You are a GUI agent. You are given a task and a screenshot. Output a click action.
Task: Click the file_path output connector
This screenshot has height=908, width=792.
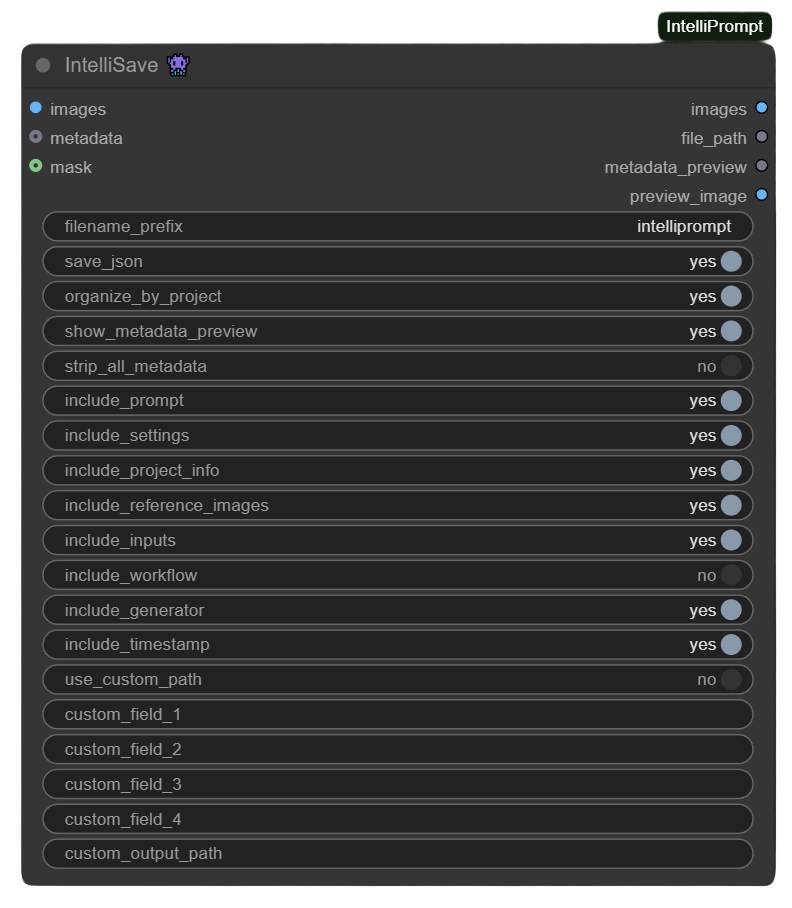coord(762,137)
